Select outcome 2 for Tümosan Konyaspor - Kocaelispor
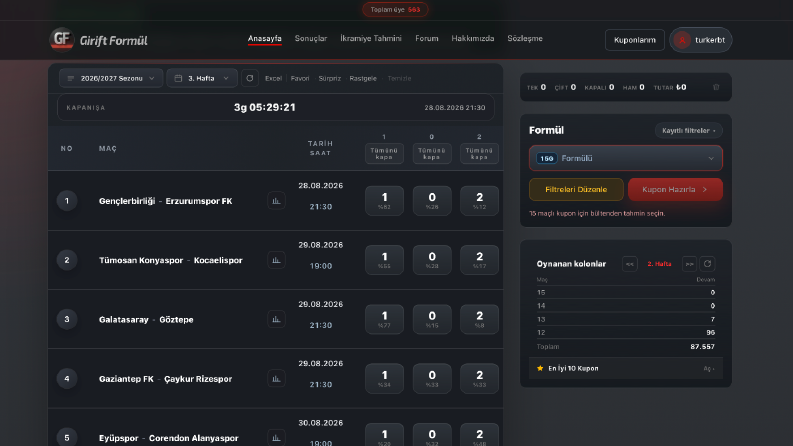This screenshot has width=793, height=446. point(479,260)
